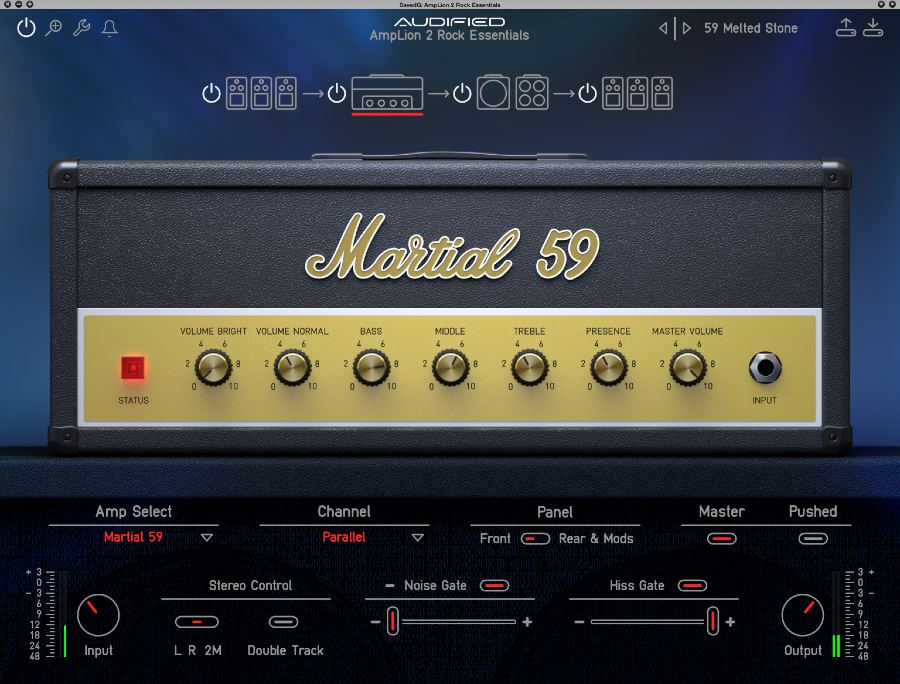This screenshot has width=900, height=684.
Task: Open the wrench settings icon
Action: [82, 28]
